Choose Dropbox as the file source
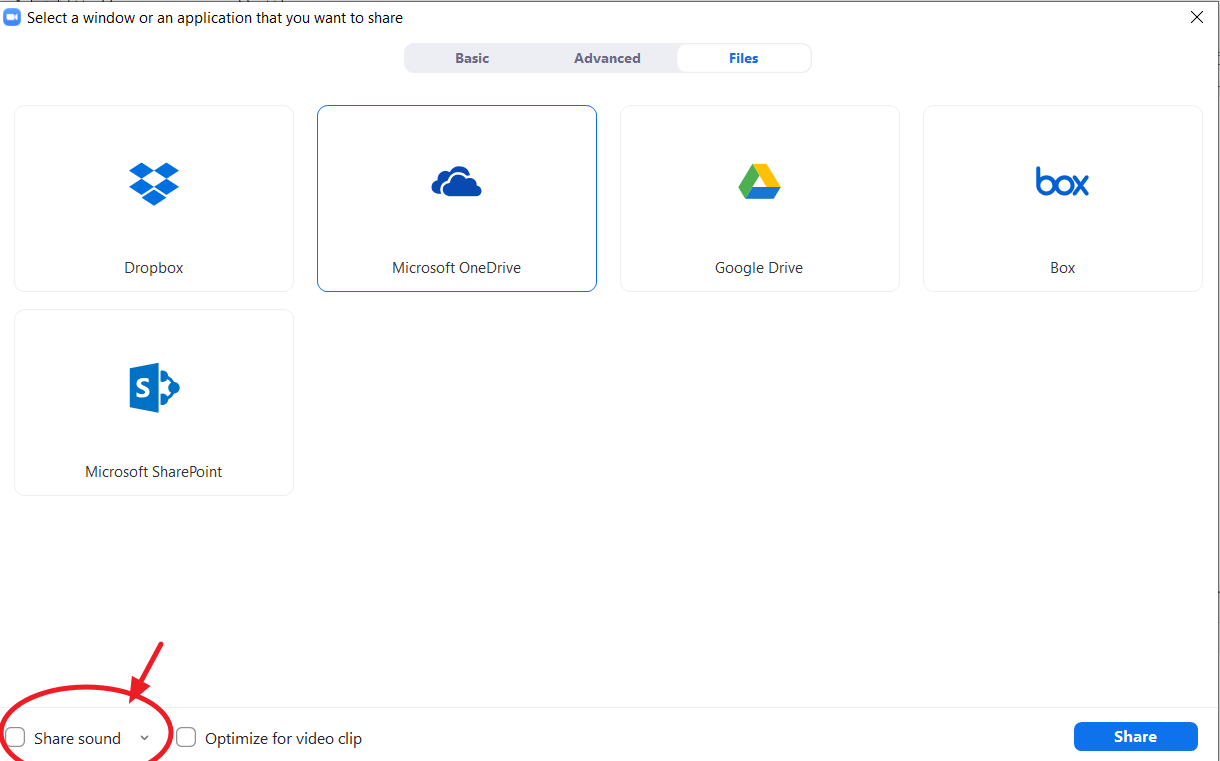This screenshot has width=1220, height=761. (x=153, y=198)
